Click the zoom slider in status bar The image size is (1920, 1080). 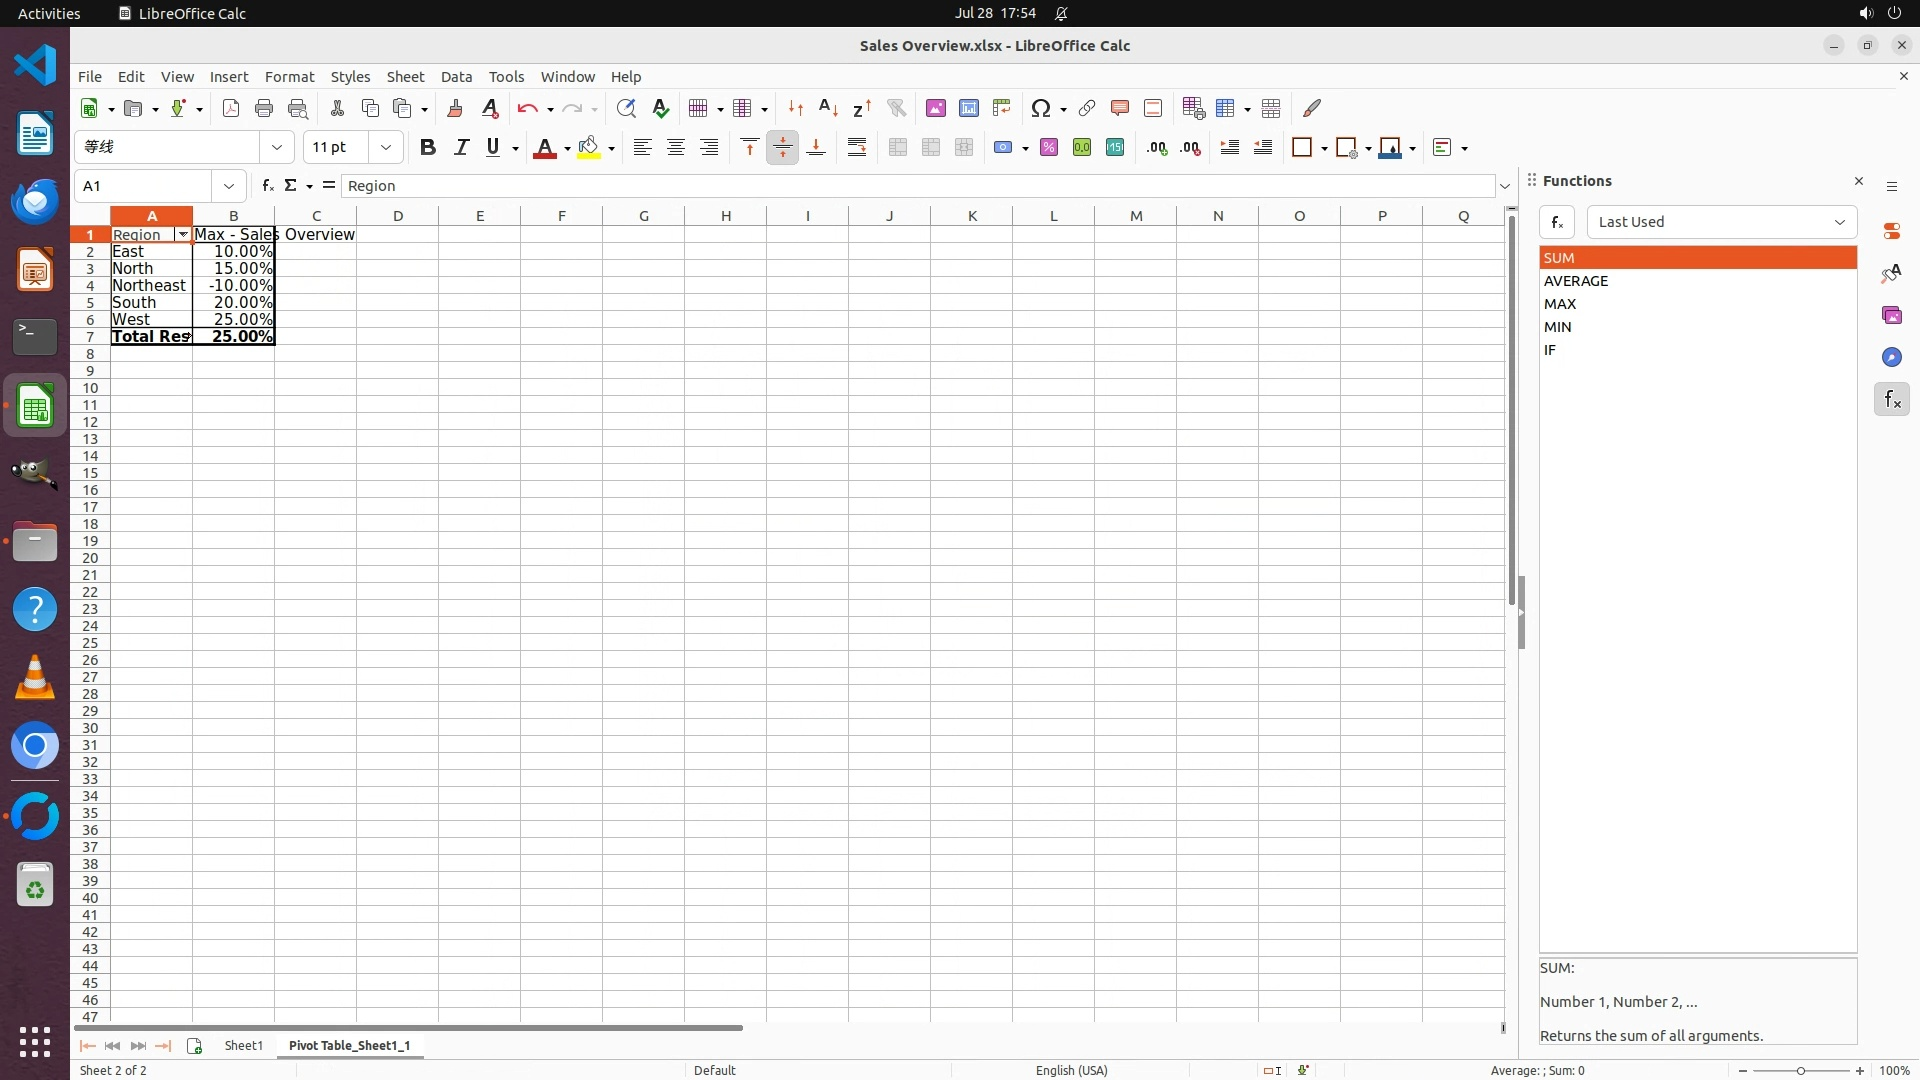[1800, 1070]
